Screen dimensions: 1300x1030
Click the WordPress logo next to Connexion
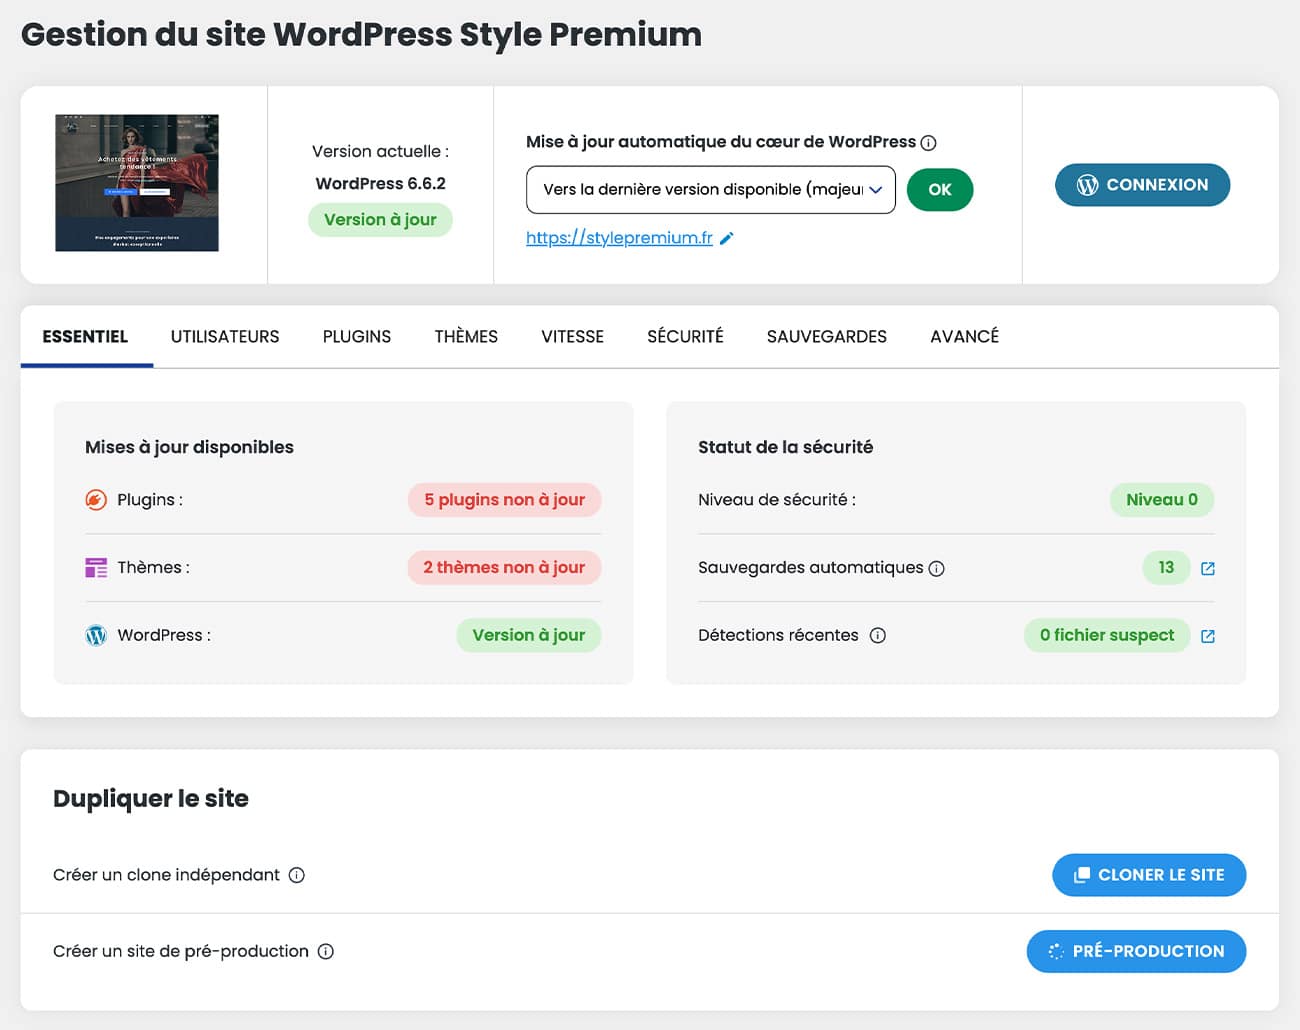(1087, 185)
